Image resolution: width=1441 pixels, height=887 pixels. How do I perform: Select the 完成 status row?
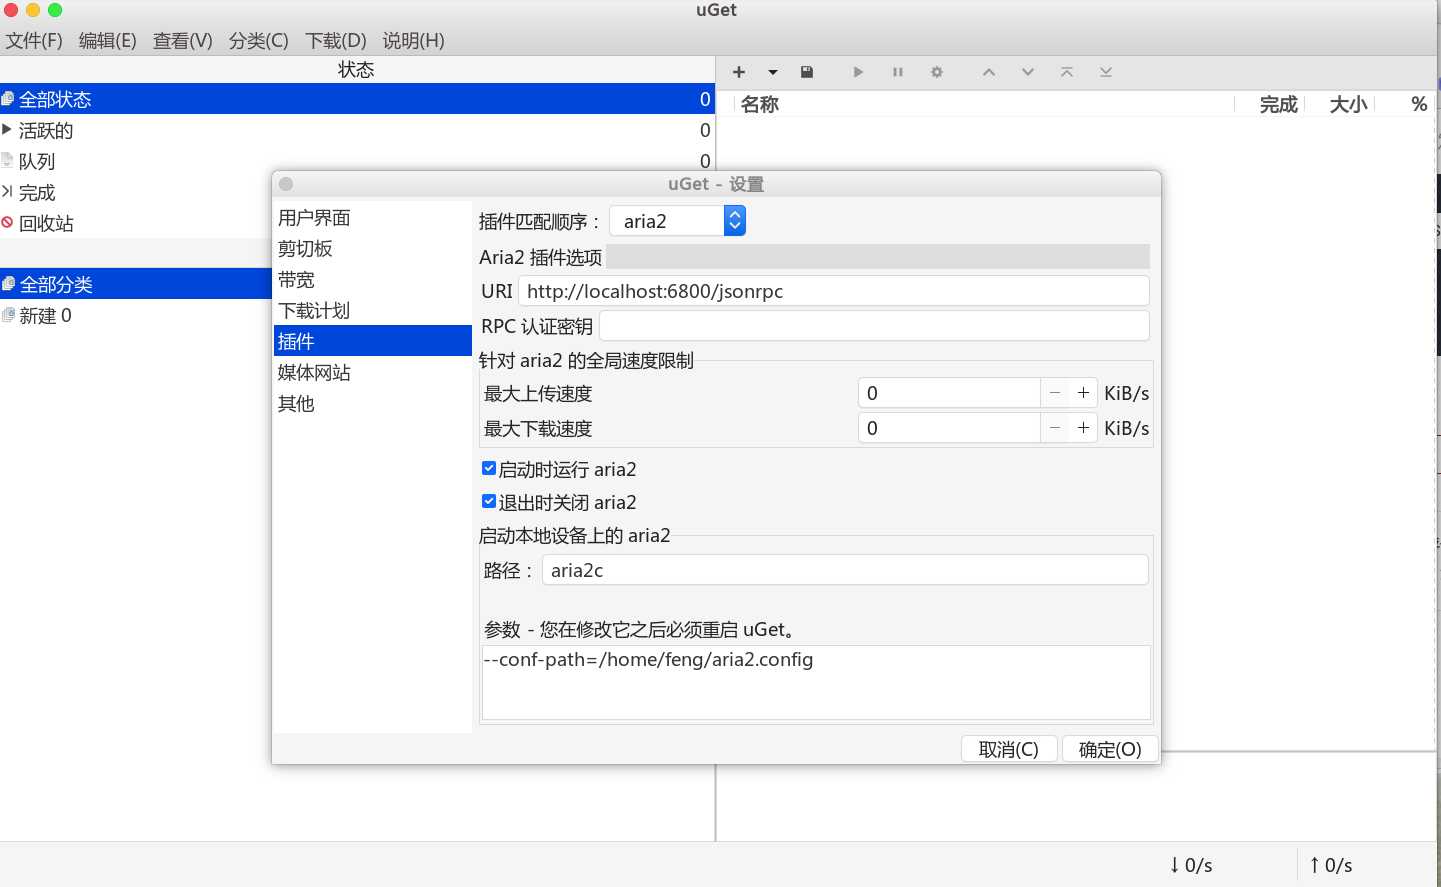click(x=135, y=192)
